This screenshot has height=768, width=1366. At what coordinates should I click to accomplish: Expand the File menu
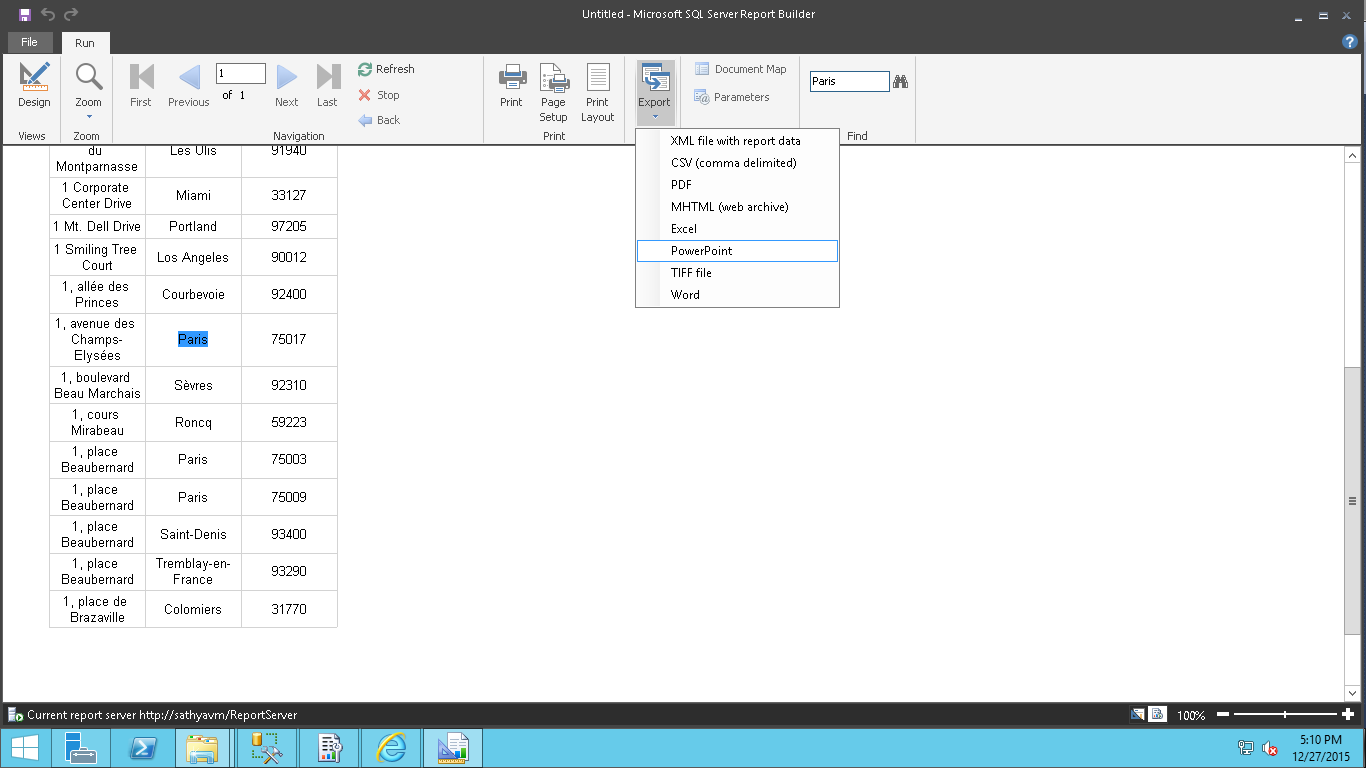coord(30,42)
